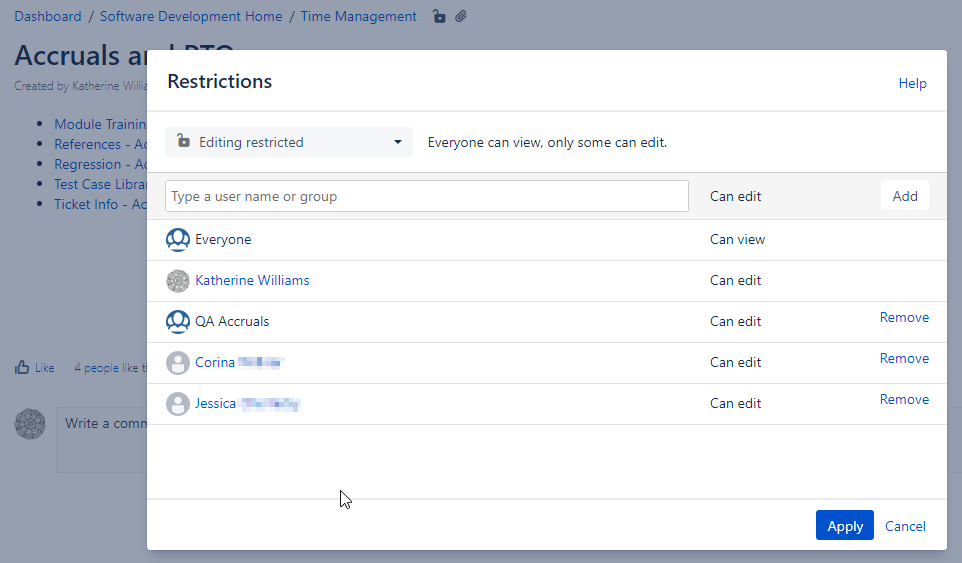Open Software Development Home breadcrumb
Image resolution: width=962 pixels, height=563 pixels.
tap(191, 17)
